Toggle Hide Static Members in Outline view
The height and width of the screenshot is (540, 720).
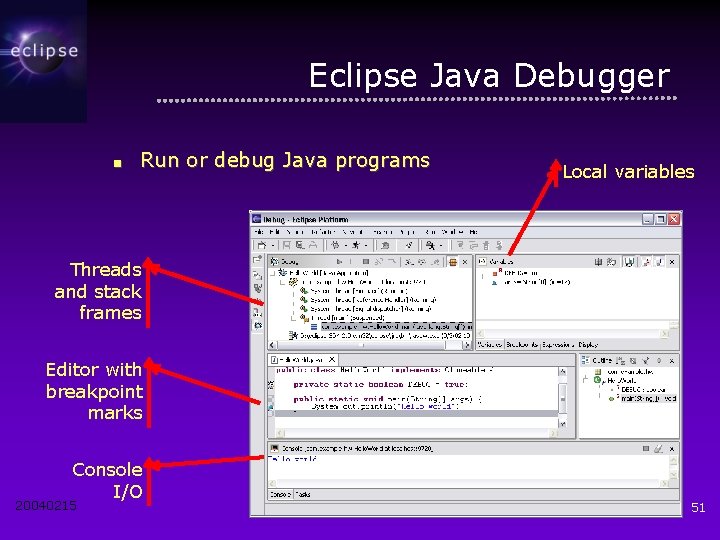[646, 360]
